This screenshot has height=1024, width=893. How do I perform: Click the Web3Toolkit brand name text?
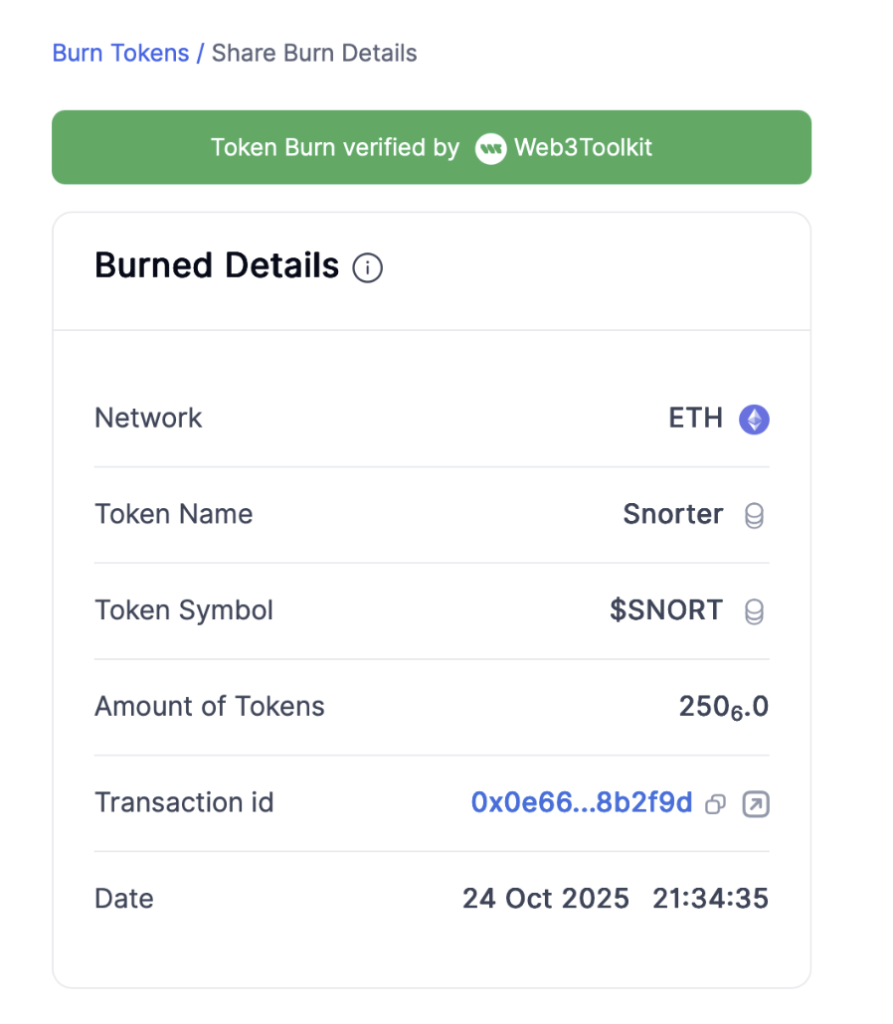coord(583,148)
